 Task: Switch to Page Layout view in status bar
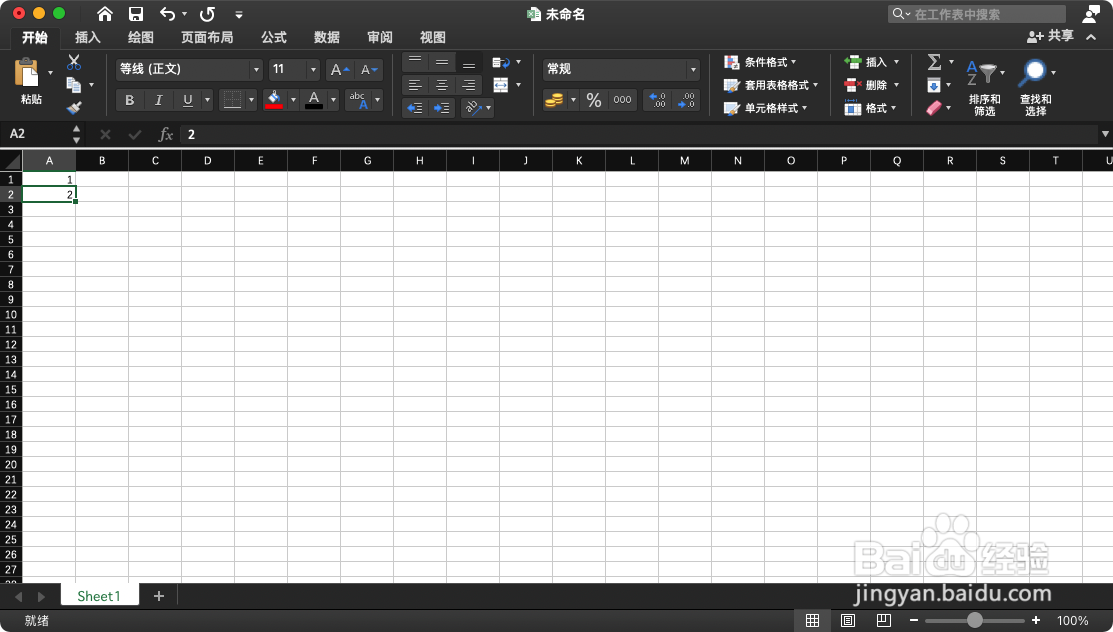[848, 621]
